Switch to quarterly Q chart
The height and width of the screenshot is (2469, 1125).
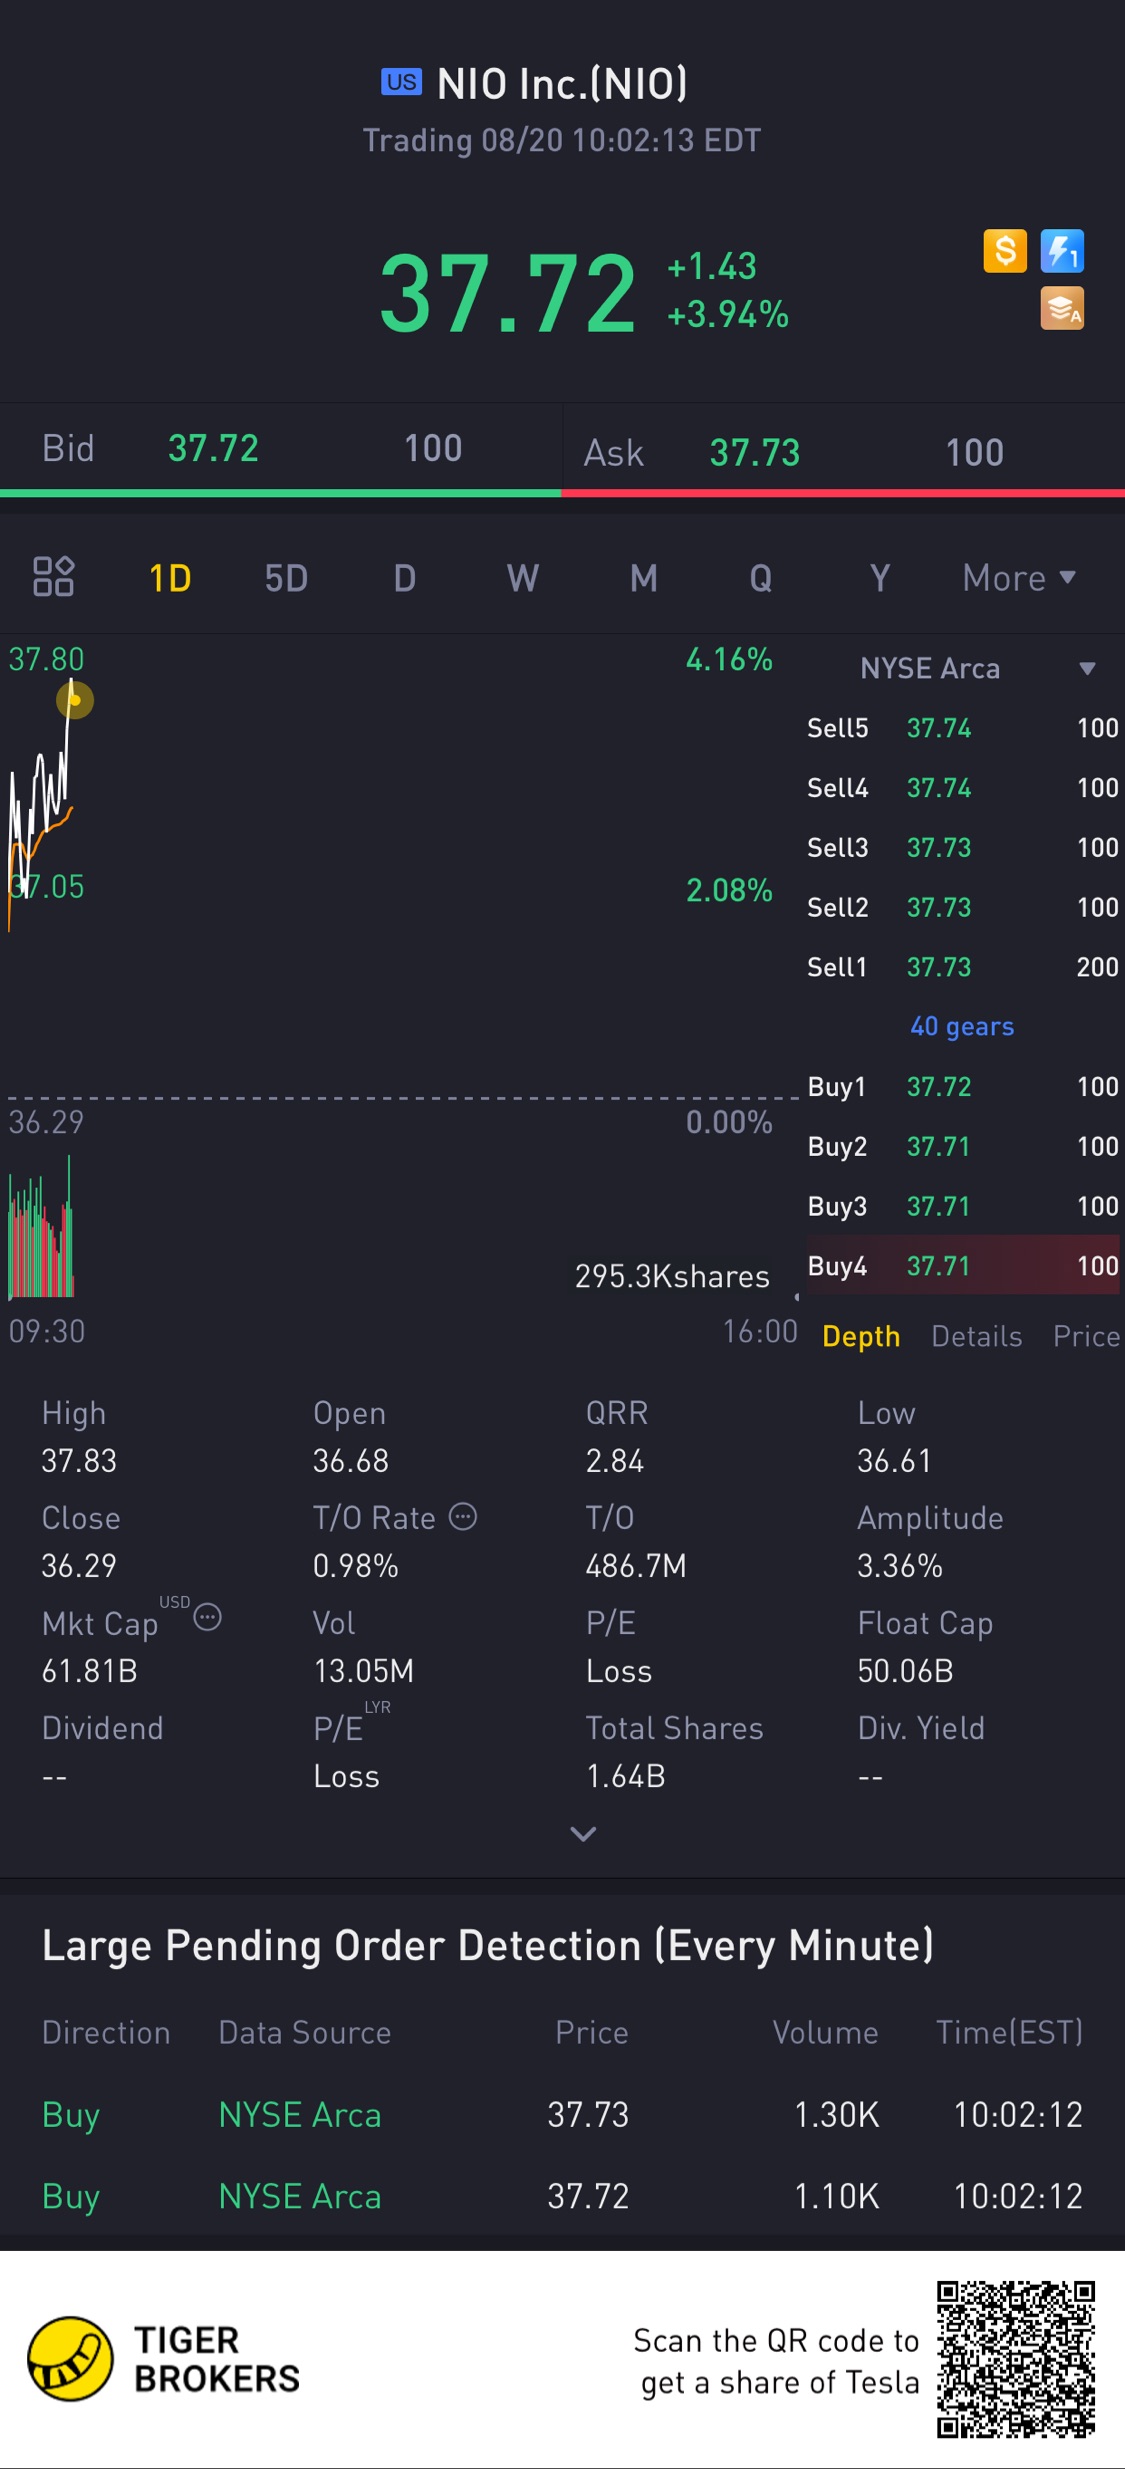tap(761, 578)
